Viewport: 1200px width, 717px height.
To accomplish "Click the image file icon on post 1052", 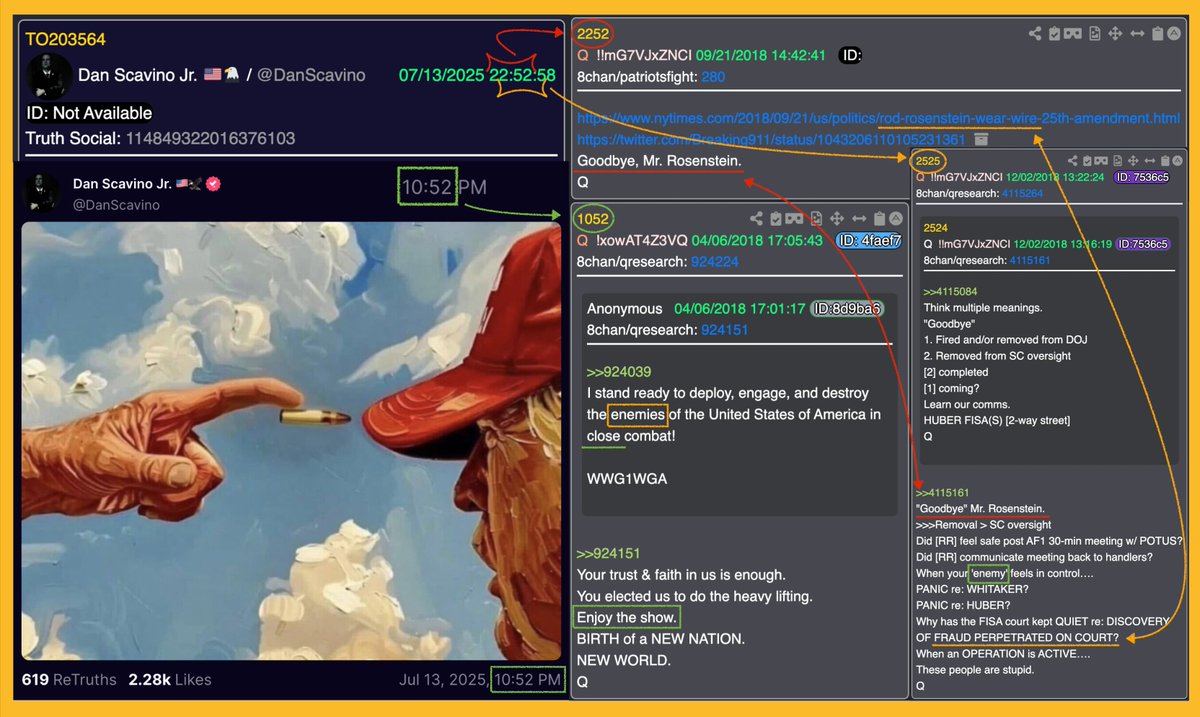I will (817, 219).
